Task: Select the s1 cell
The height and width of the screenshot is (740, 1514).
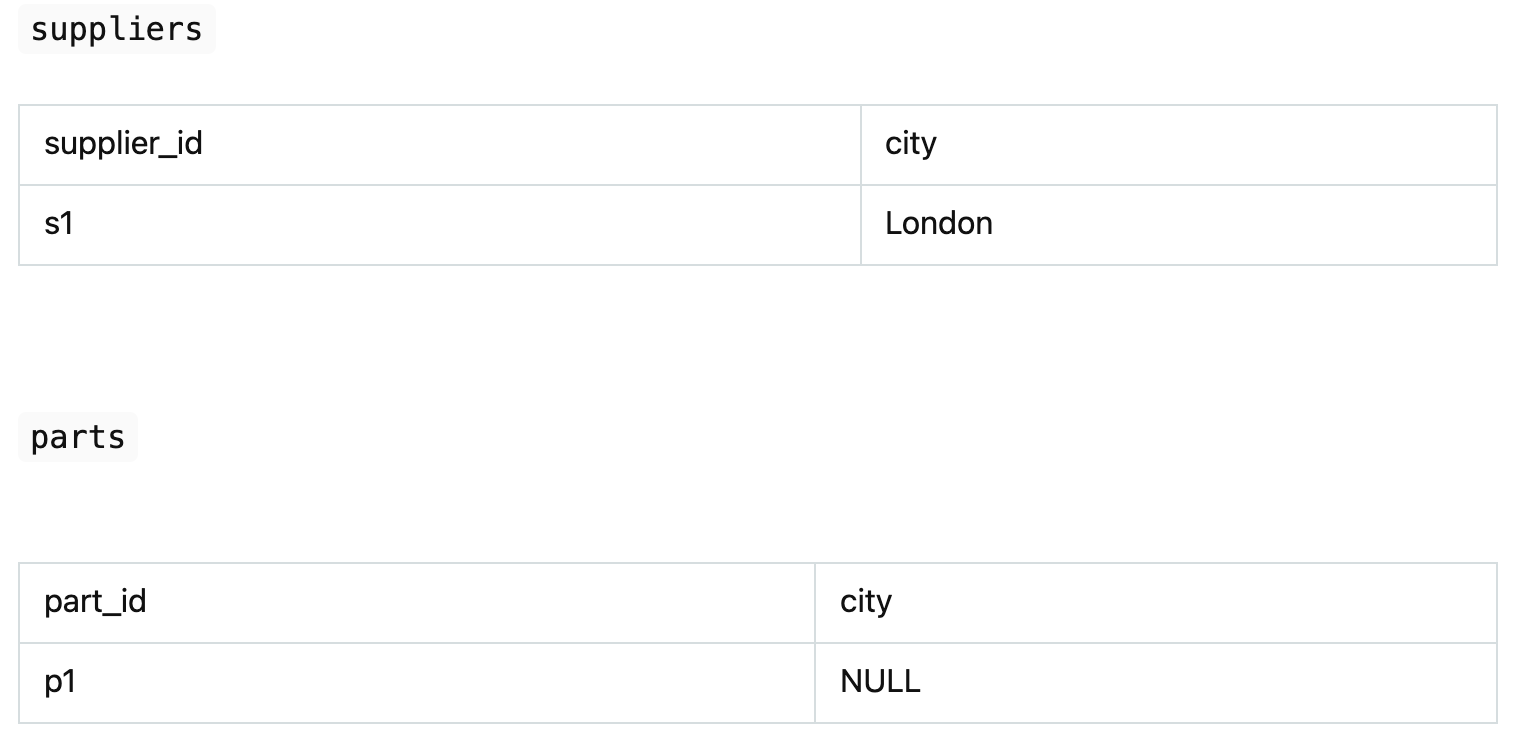Action: click(x=59, y=224)
